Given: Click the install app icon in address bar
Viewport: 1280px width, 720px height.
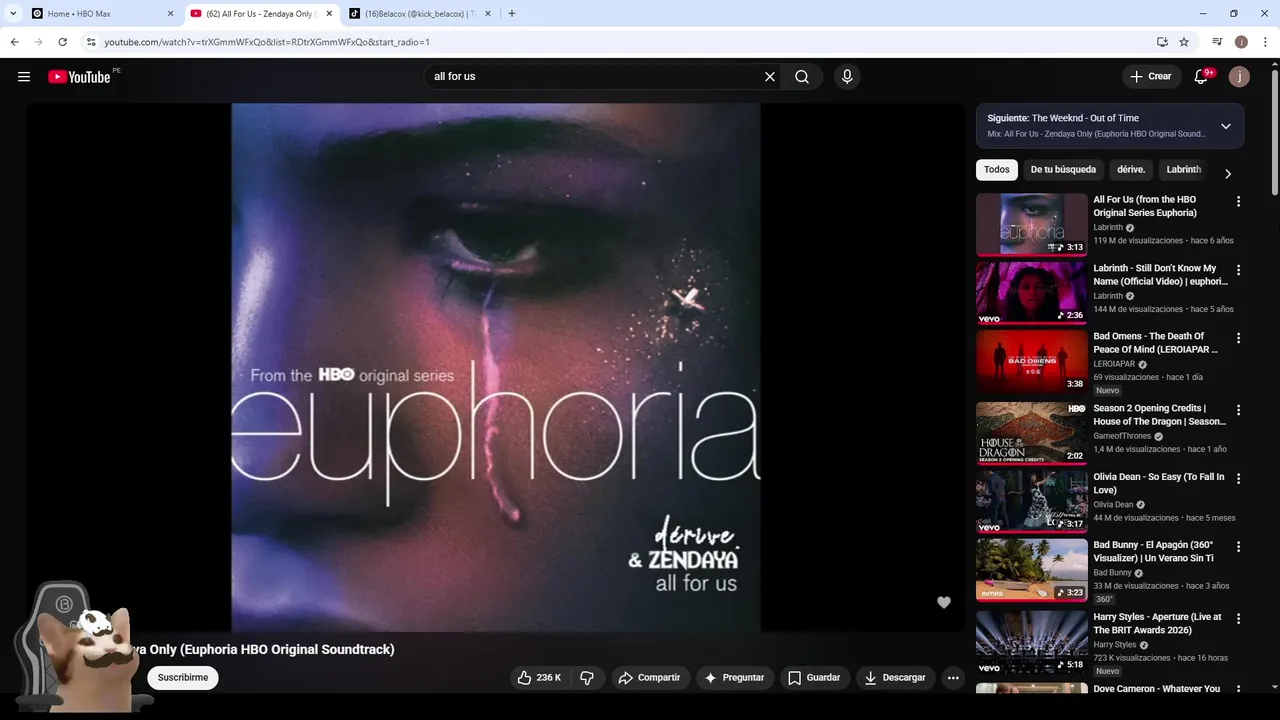Looking at the screenshot, I should pyautogui.click(x=1162, y=42).
